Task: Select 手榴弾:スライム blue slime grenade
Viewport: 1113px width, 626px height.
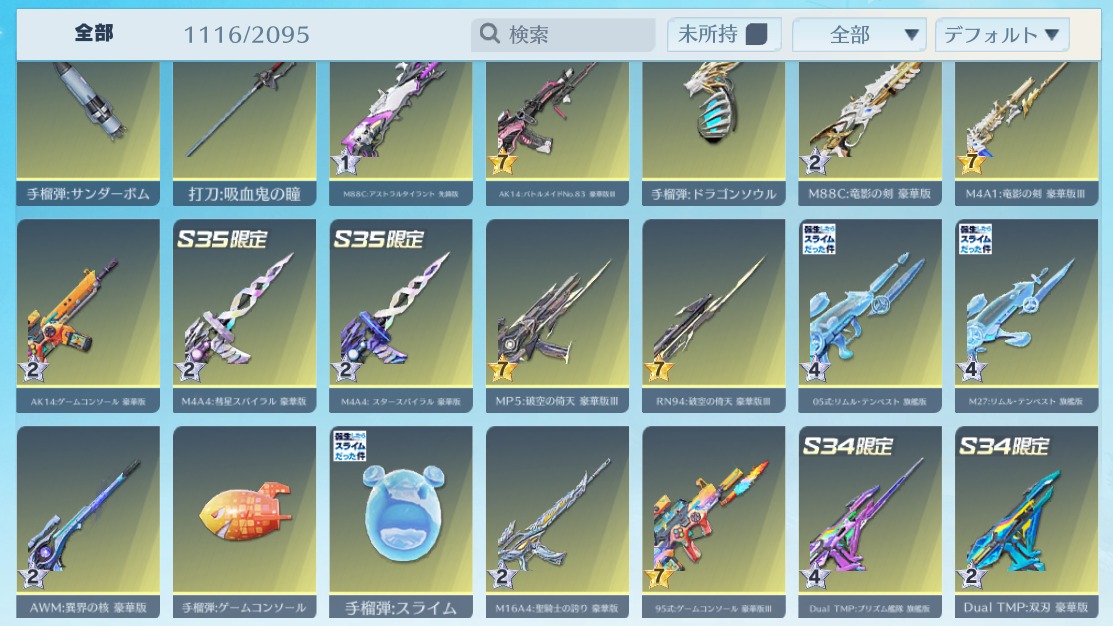Action: click(400, 522)
